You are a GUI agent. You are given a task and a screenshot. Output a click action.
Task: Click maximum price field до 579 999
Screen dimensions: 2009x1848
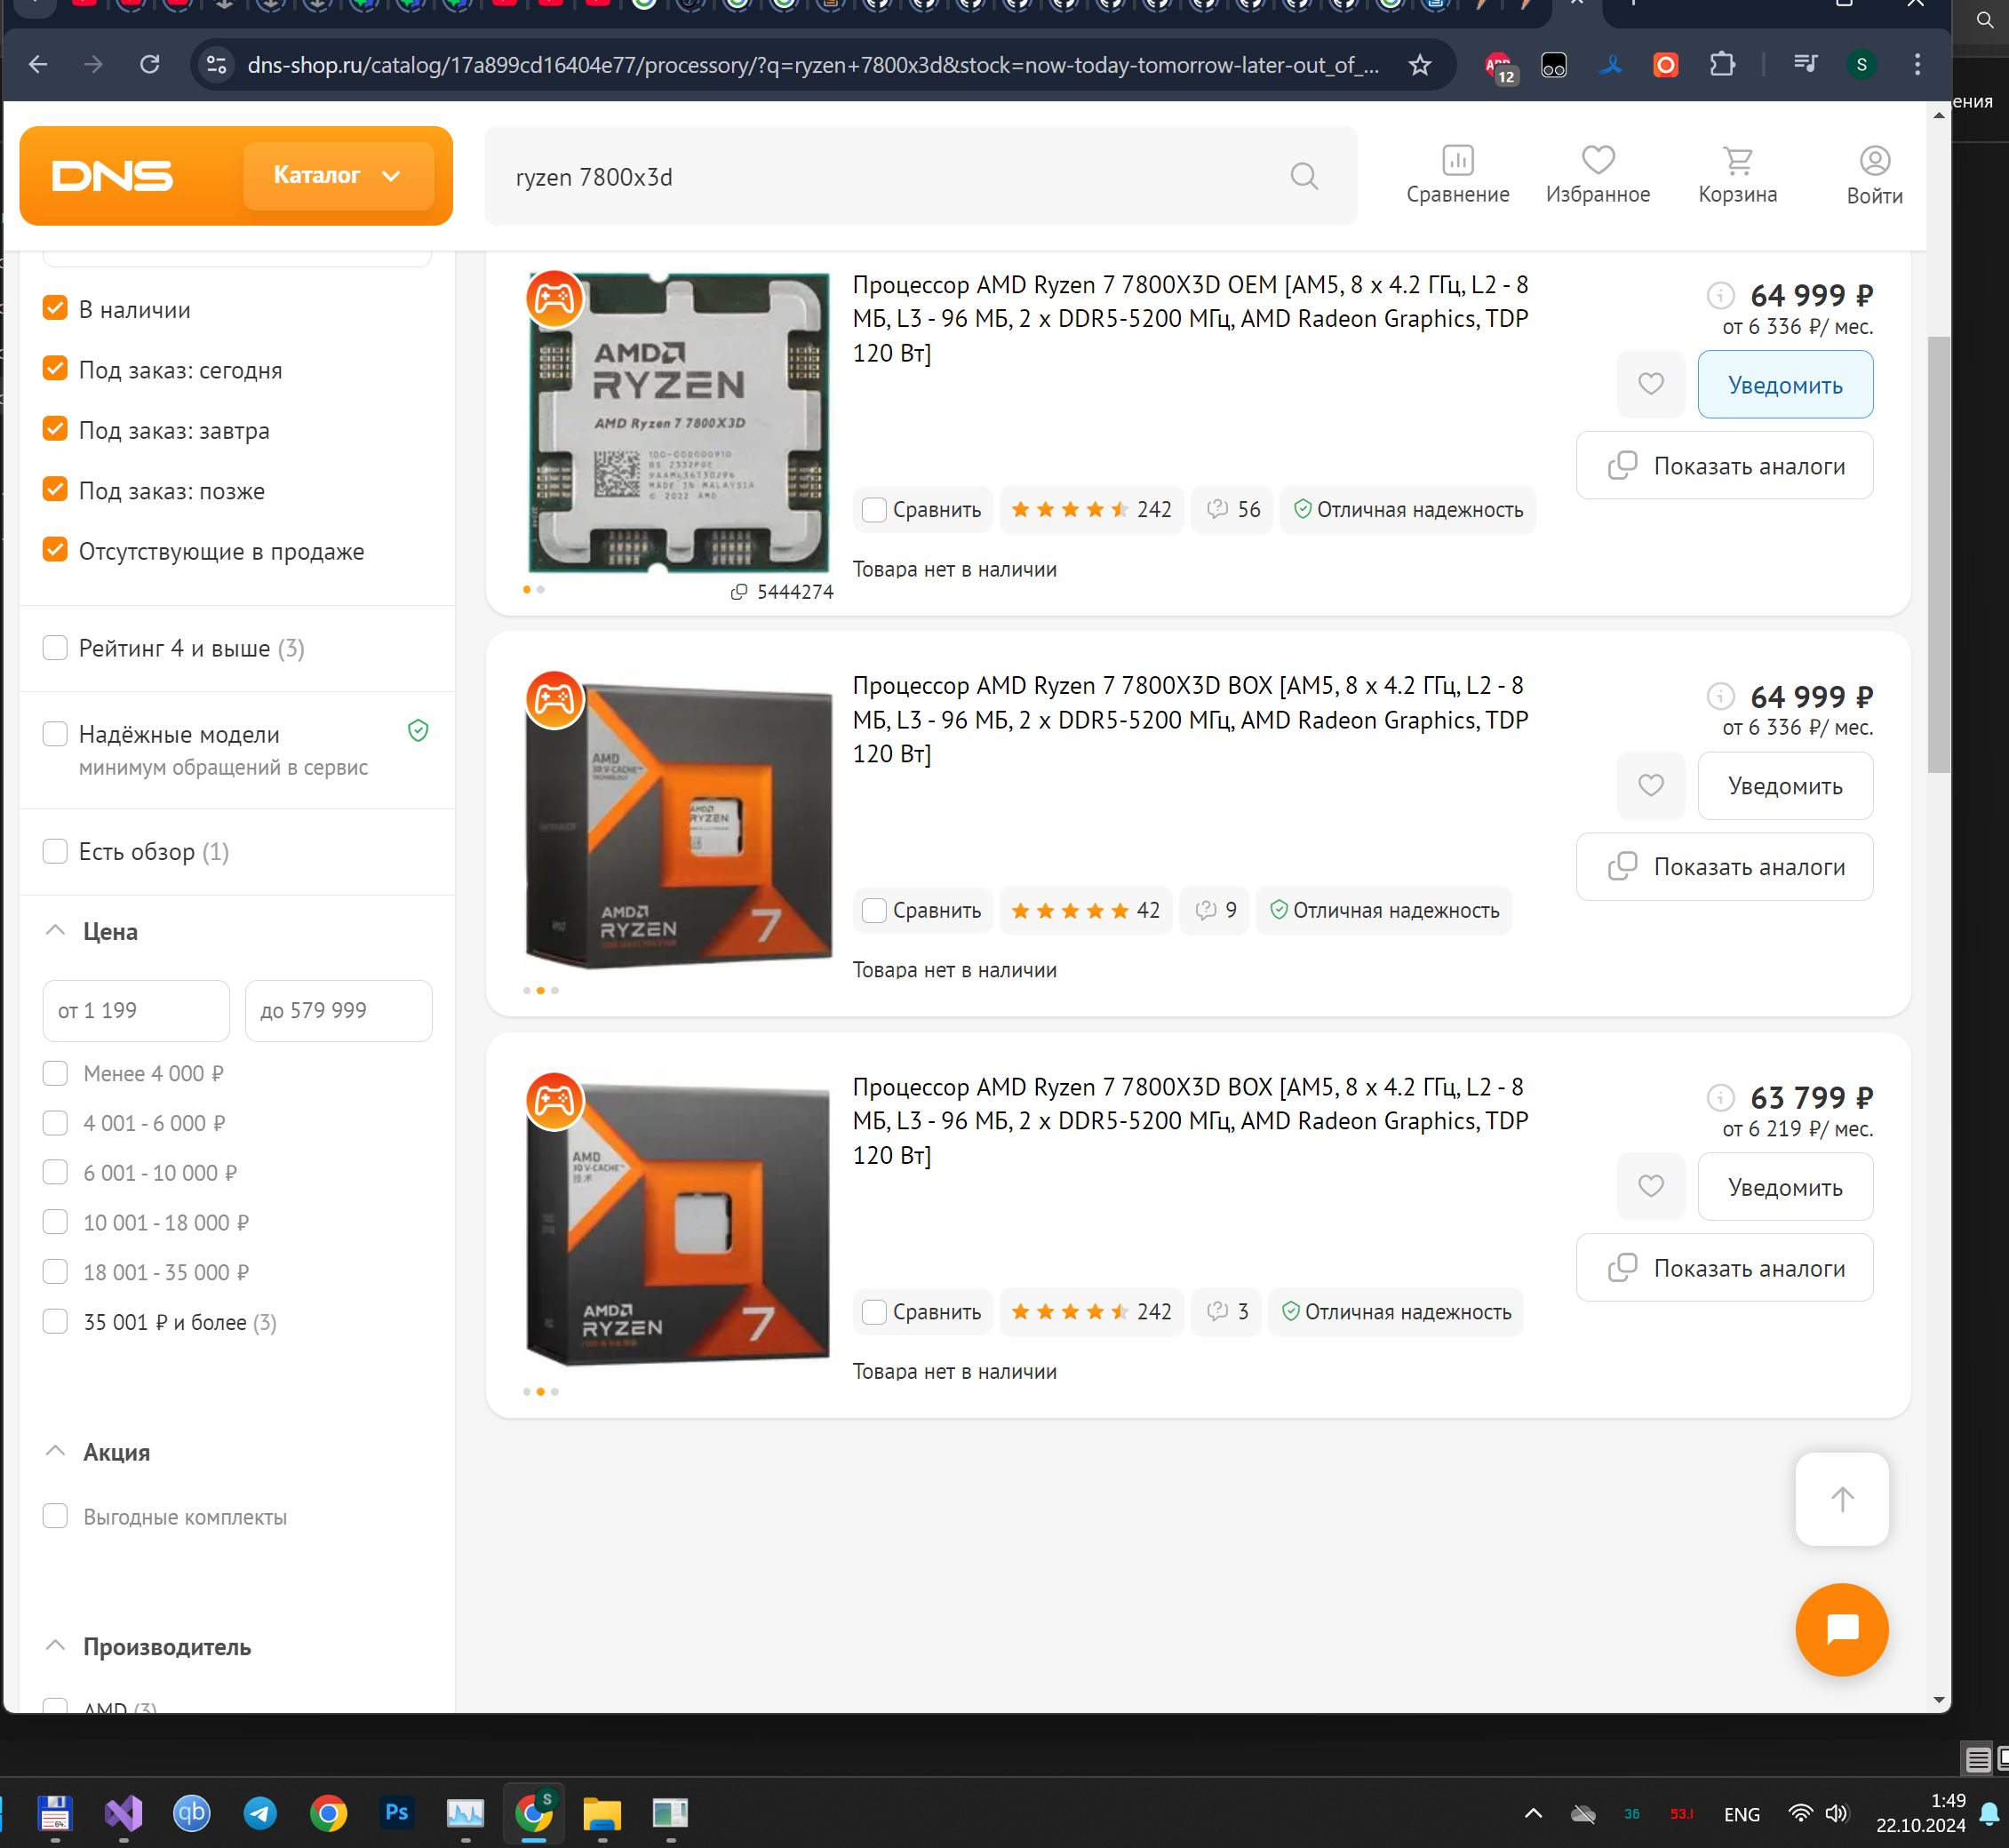(x=338, y=1010)
